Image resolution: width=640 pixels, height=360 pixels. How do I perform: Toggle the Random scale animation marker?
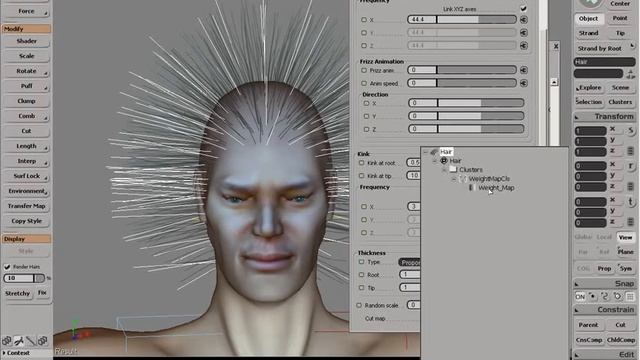tap(359, 305)
